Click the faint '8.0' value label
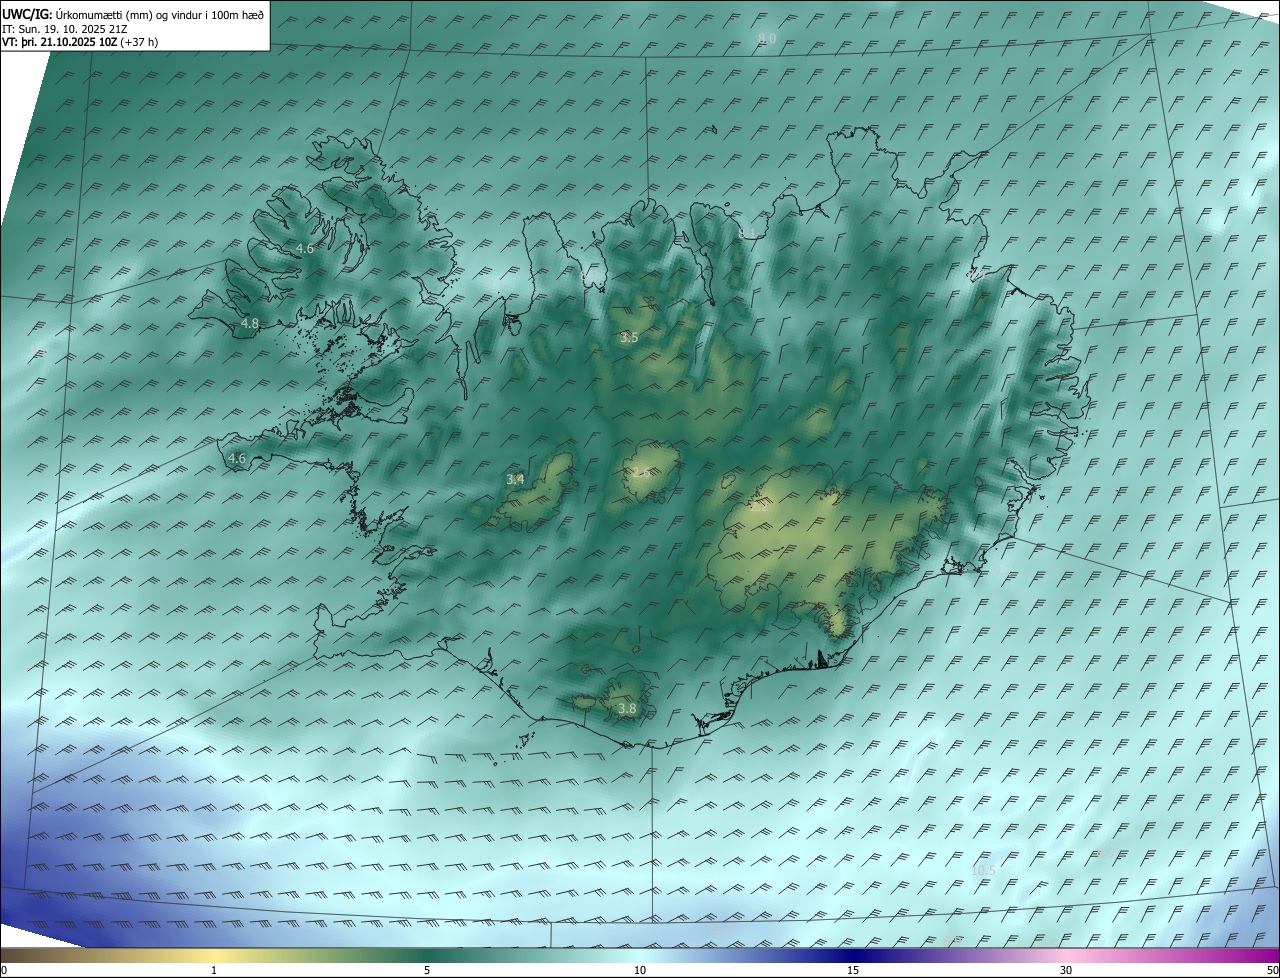 point(767,39)
